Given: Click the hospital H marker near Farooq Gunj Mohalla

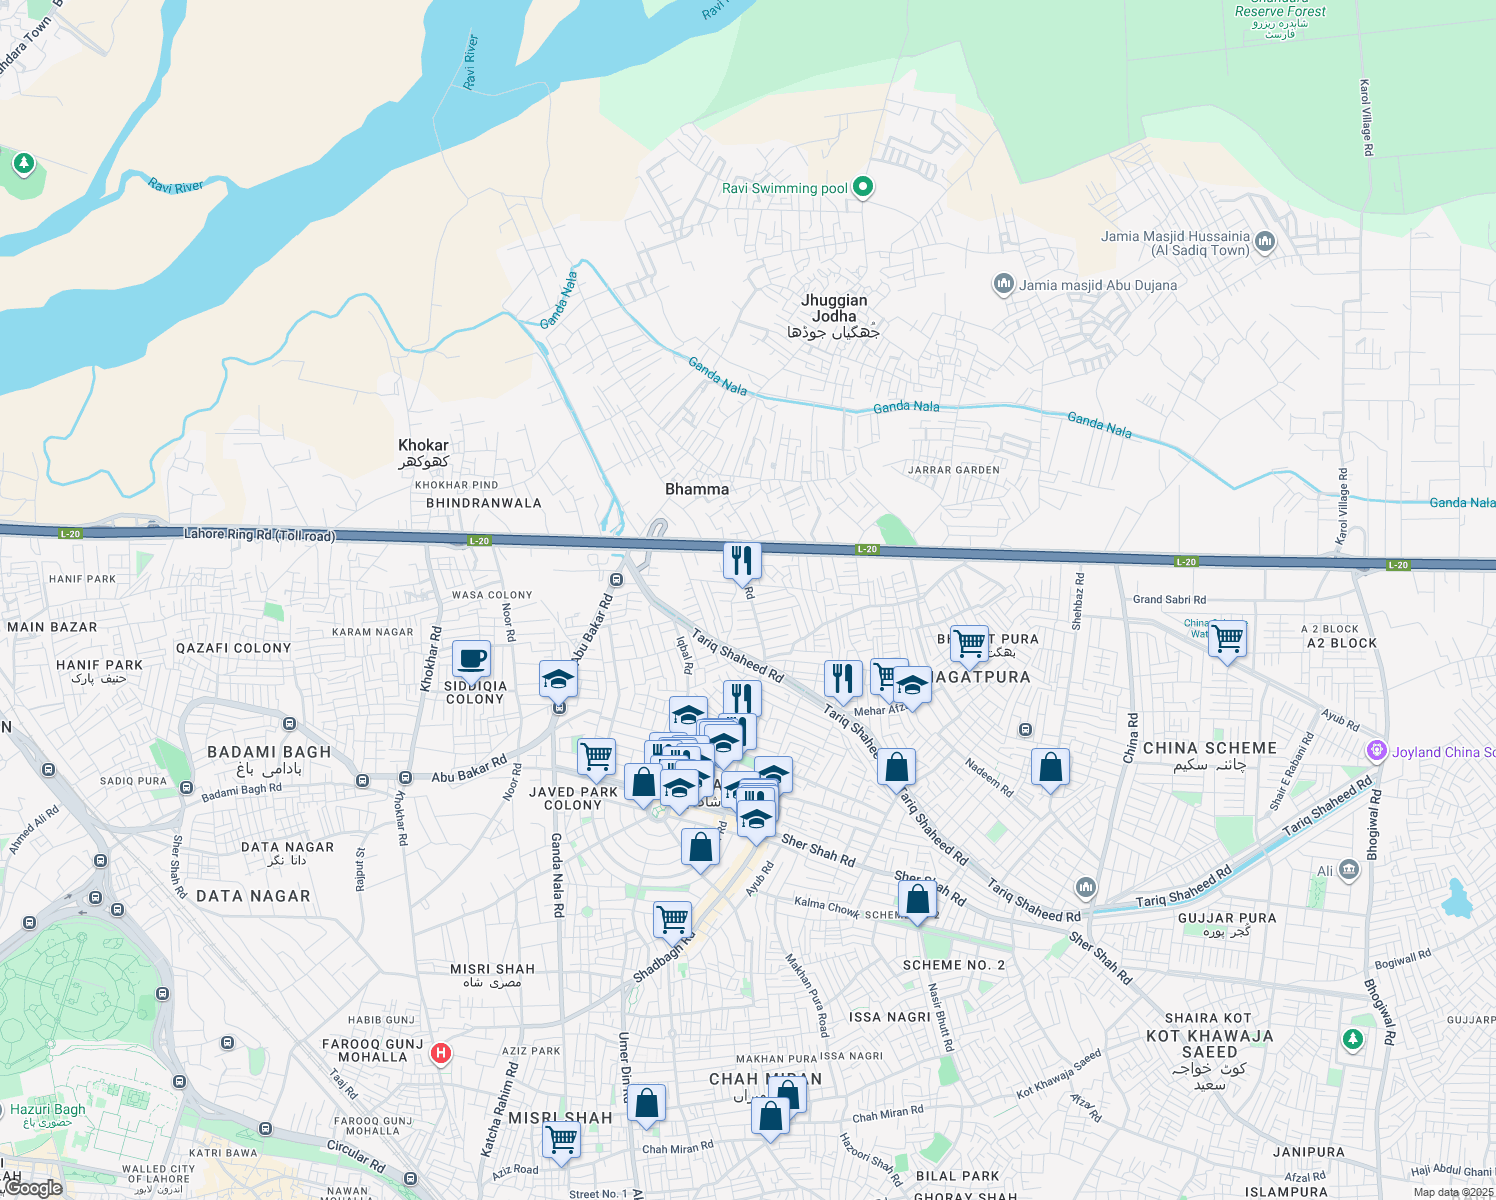Looking at the screenshot, I should pos(439,1052).
